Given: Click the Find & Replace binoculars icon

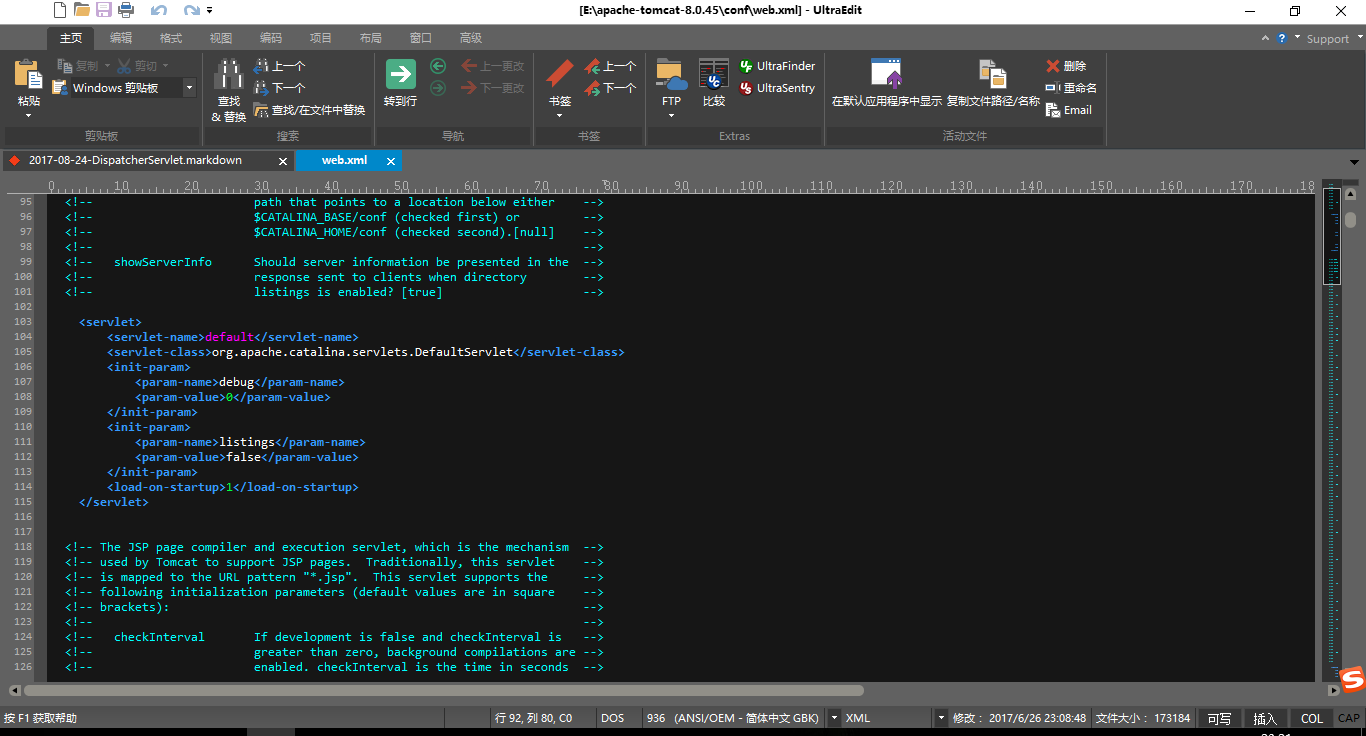Looking at the screenshot, I should [229, 75].
